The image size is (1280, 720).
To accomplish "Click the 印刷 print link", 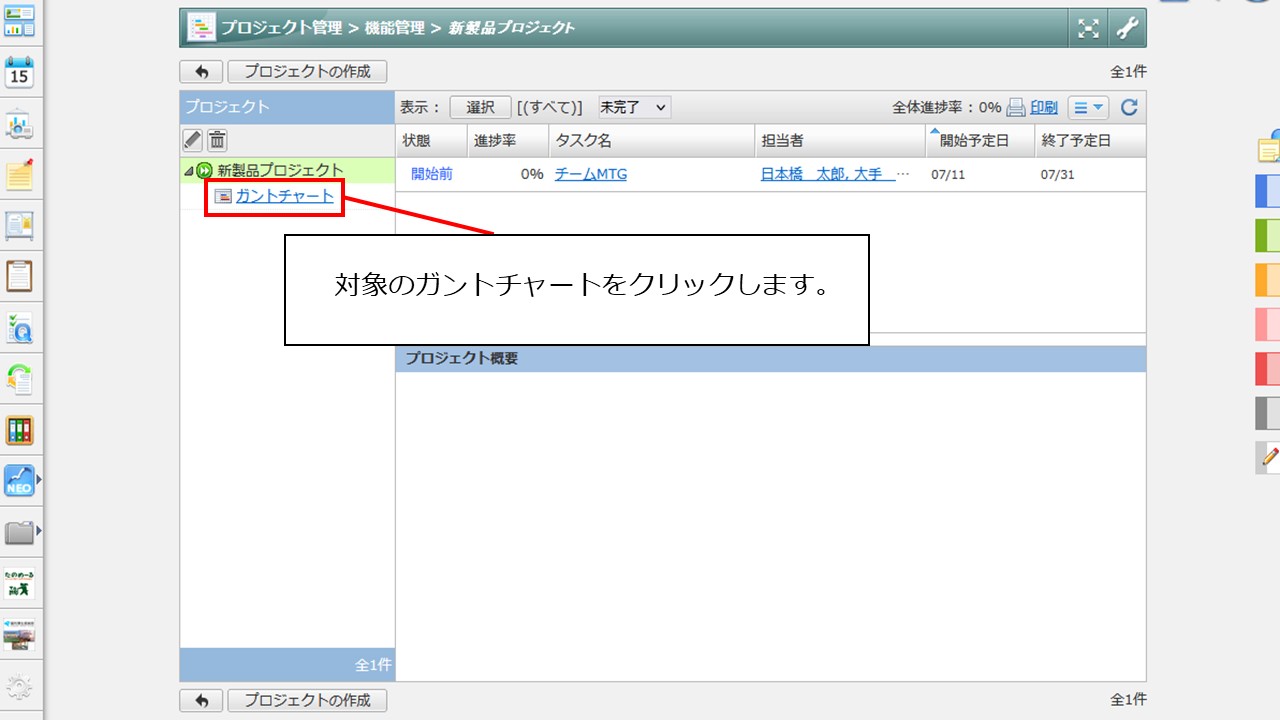I will coord(1043,108).
